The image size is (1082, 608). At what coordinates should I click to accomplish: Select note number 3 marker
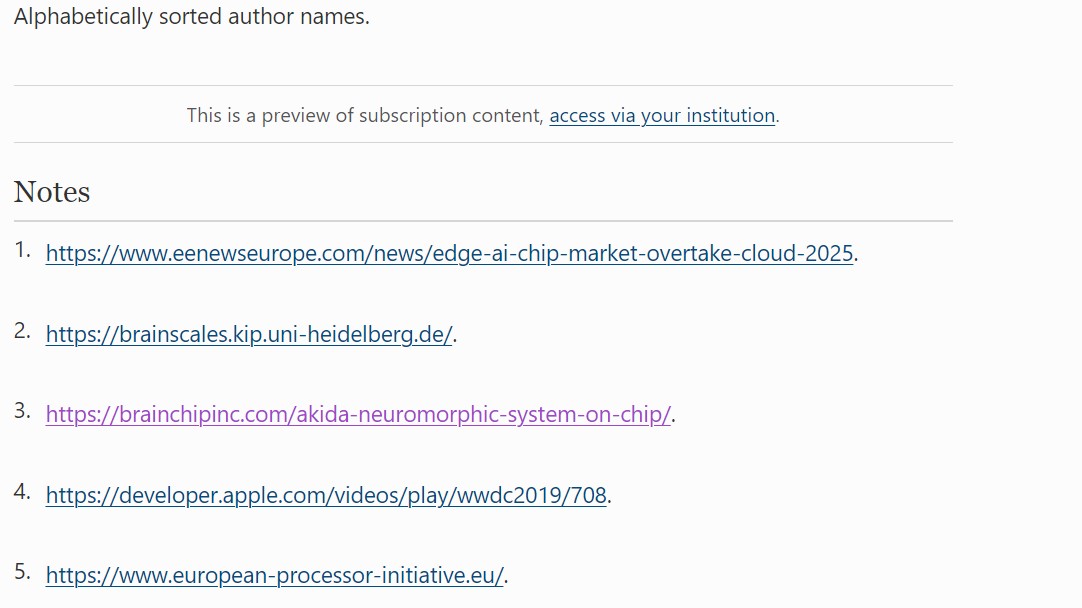click(x=22, y=411)
